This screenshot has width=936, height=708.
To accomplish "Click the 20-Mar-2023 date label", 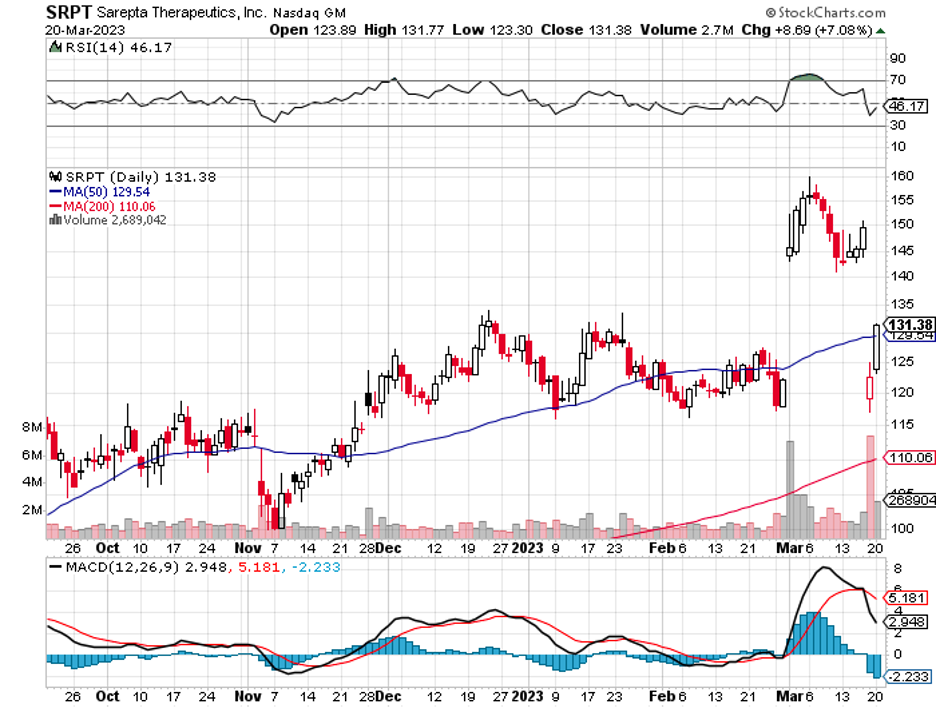I will click(x=85, y=30).
